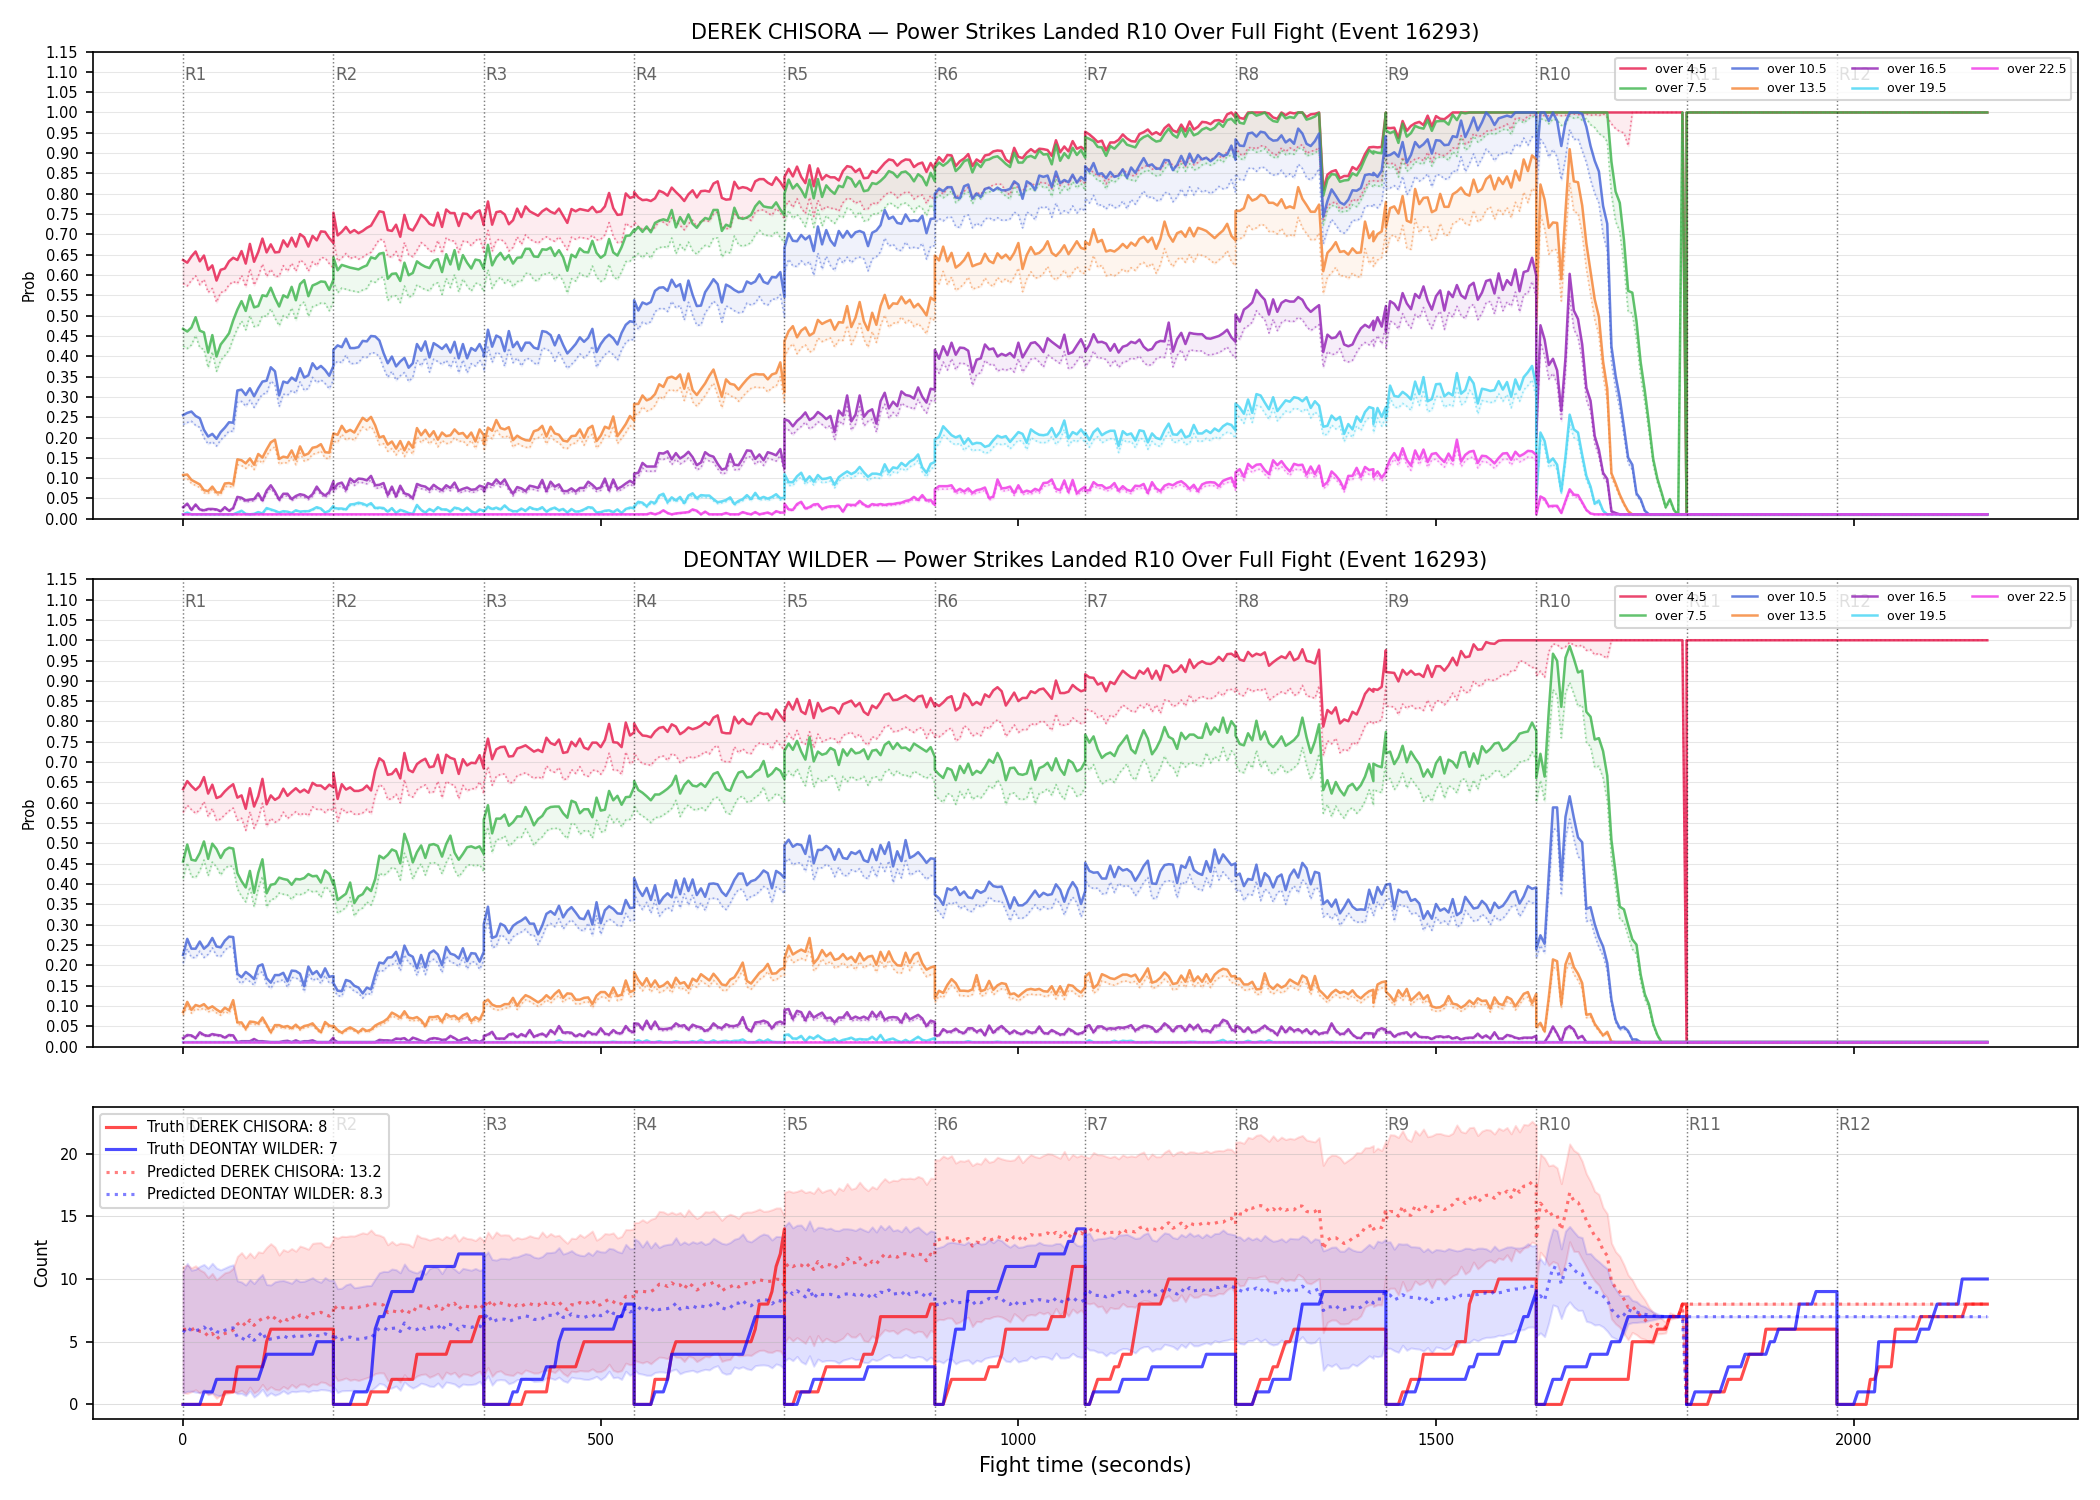
Task: Select R2 marker in the Wilder chart
Action: pos(346,601)
